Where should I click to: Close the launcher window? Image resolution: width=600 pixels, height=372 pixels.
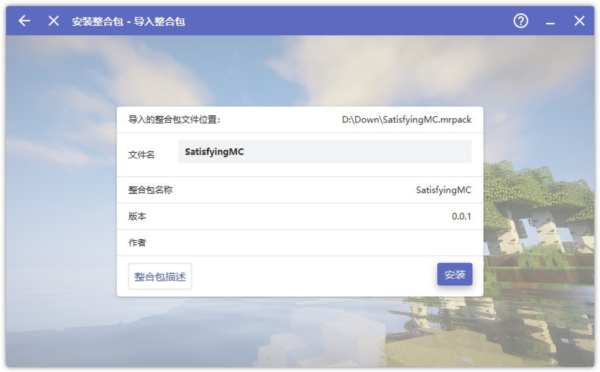(x=579, y=21)
